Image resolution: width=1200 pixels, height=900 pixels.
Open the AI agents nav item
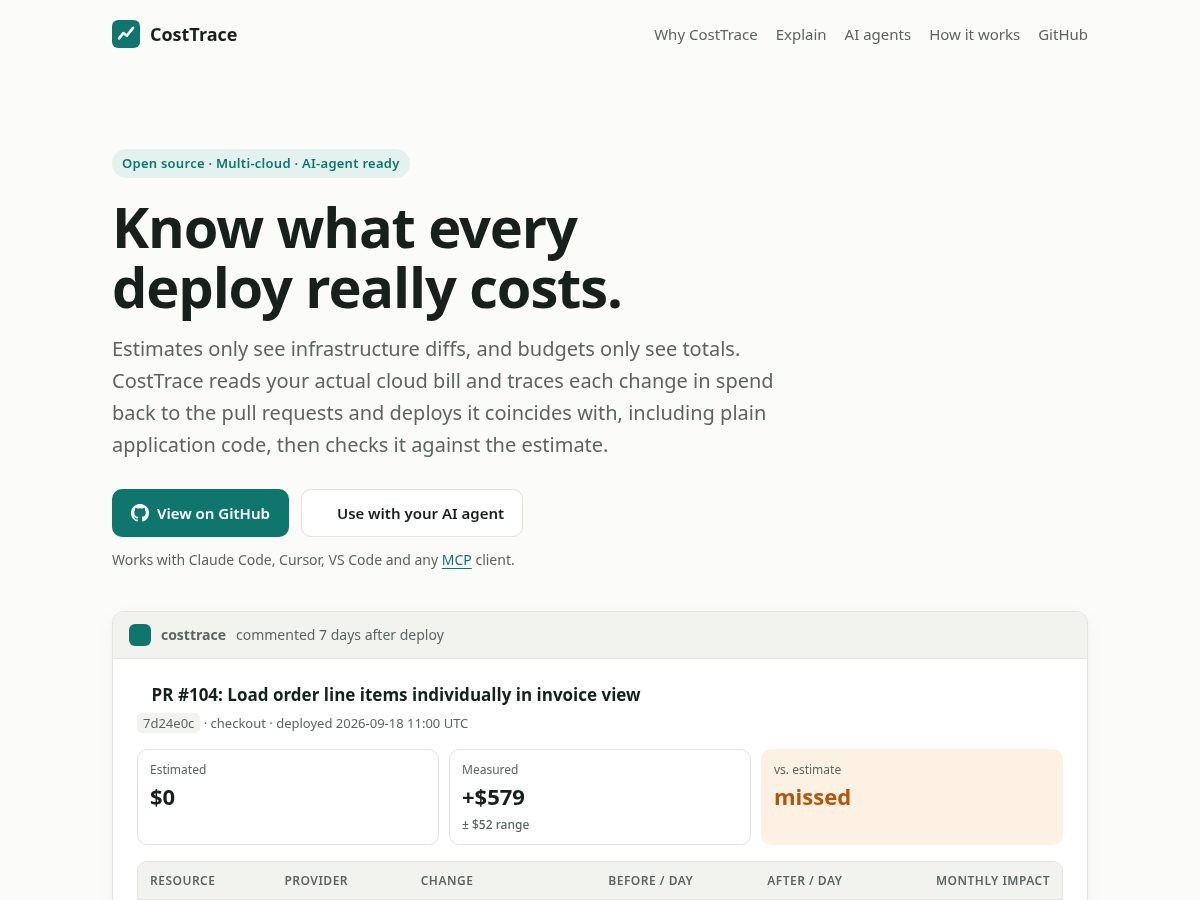[x=878, y=35]
